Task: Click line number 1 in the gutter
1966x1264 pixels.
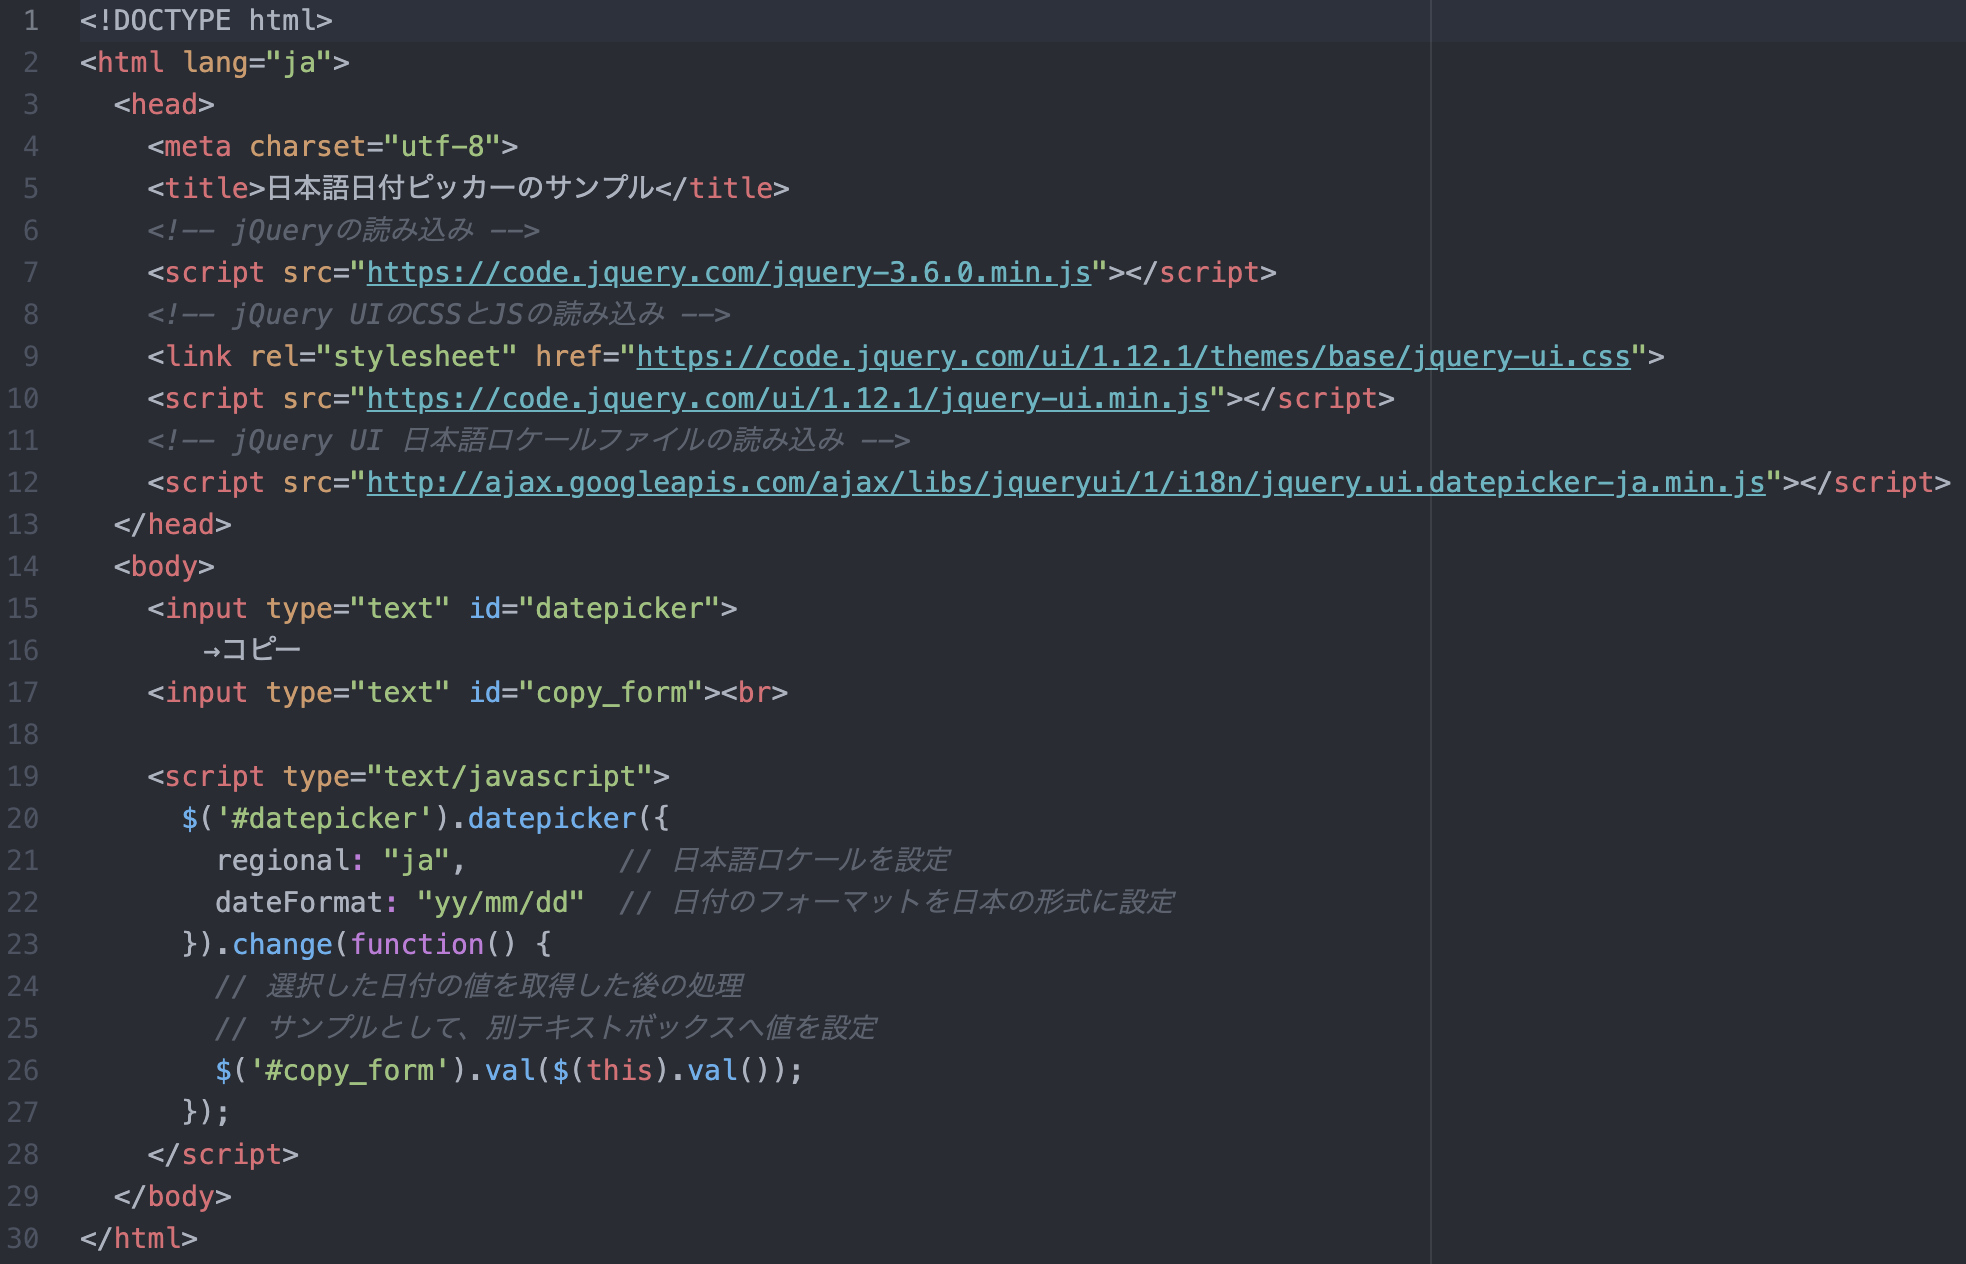Action: pos(31,20)
